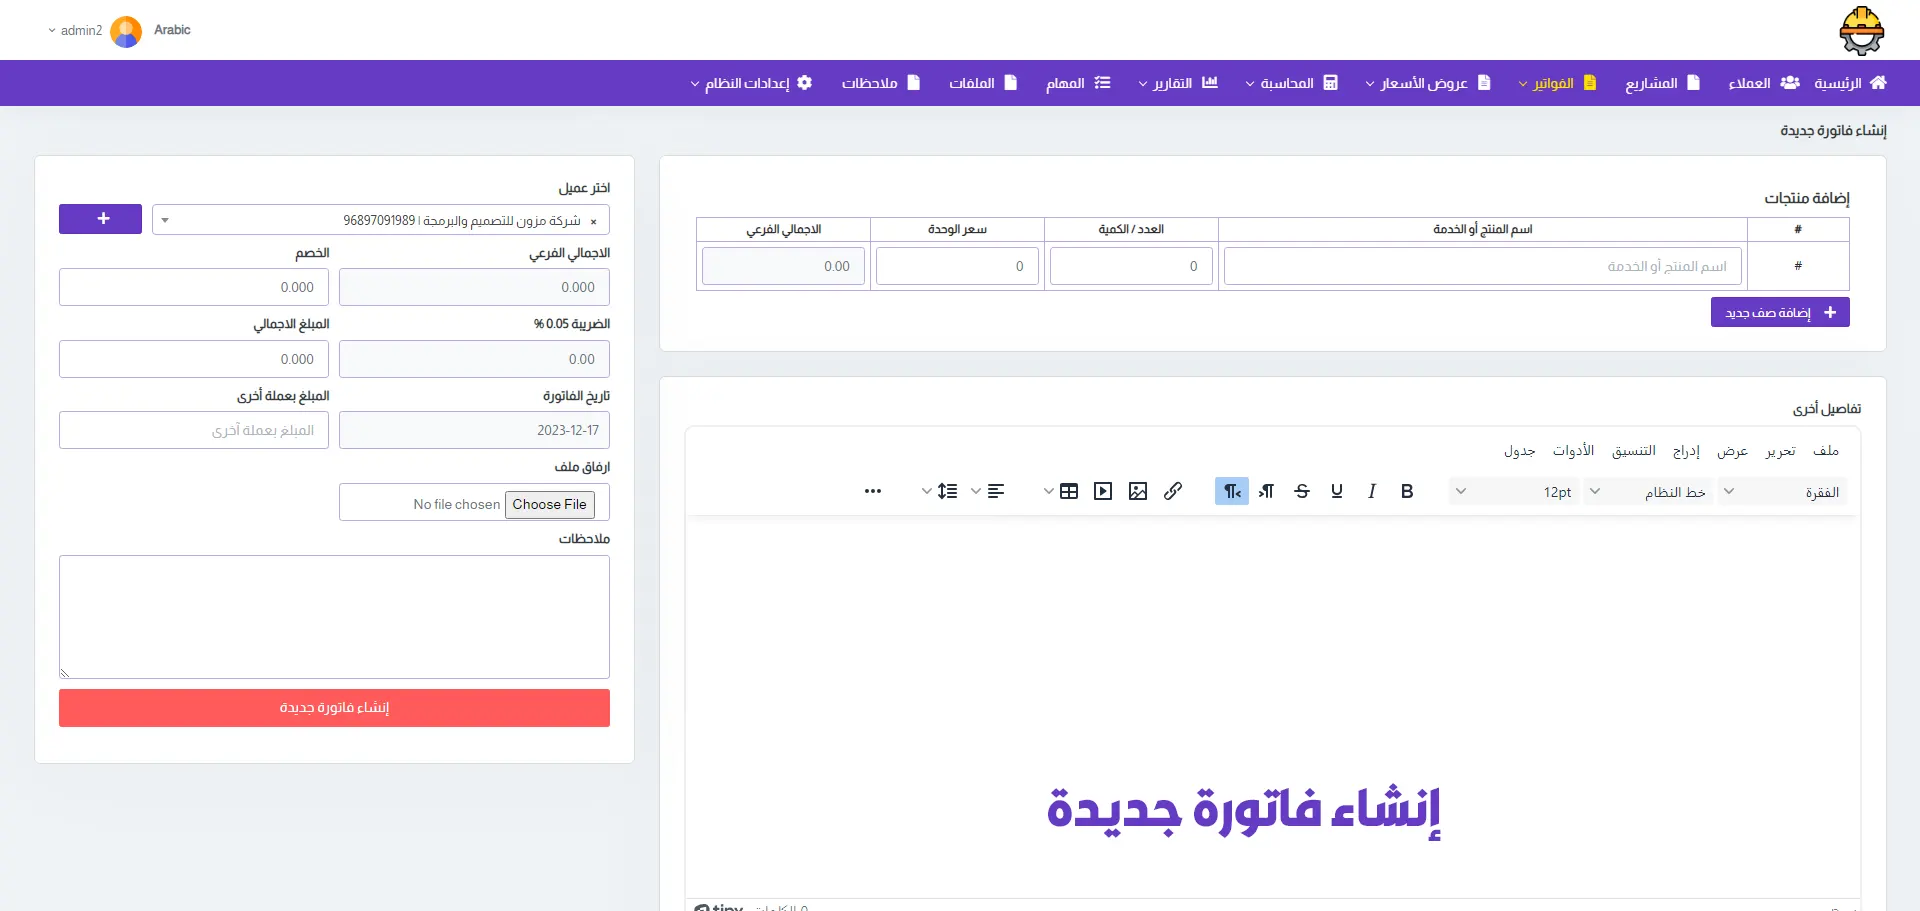1920x911 pixels.
Task: Reveal more toolbar options with the ellipsis
Action: click(873, 491)
